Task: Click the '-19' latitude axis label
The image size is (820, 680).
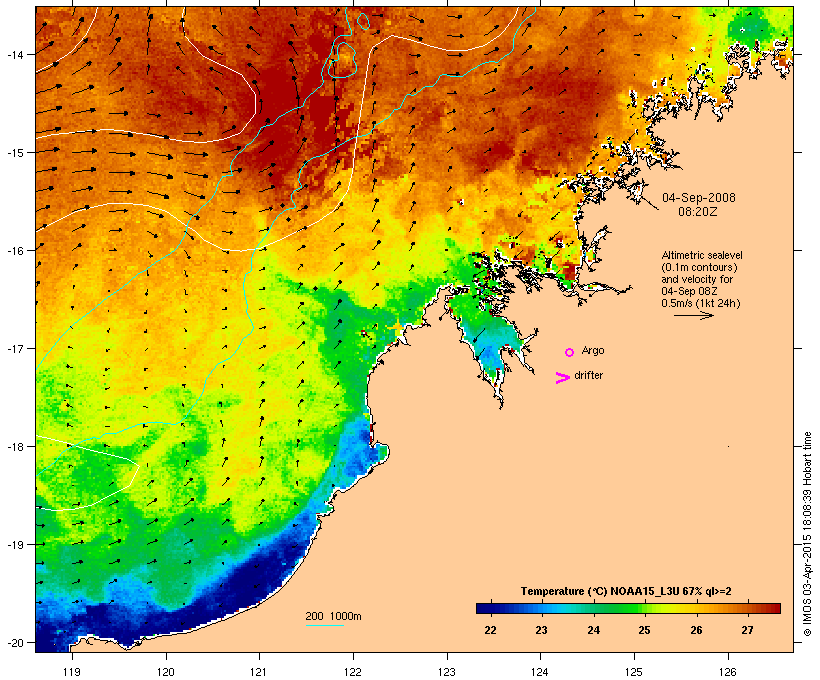Action: tap(14, 545)
